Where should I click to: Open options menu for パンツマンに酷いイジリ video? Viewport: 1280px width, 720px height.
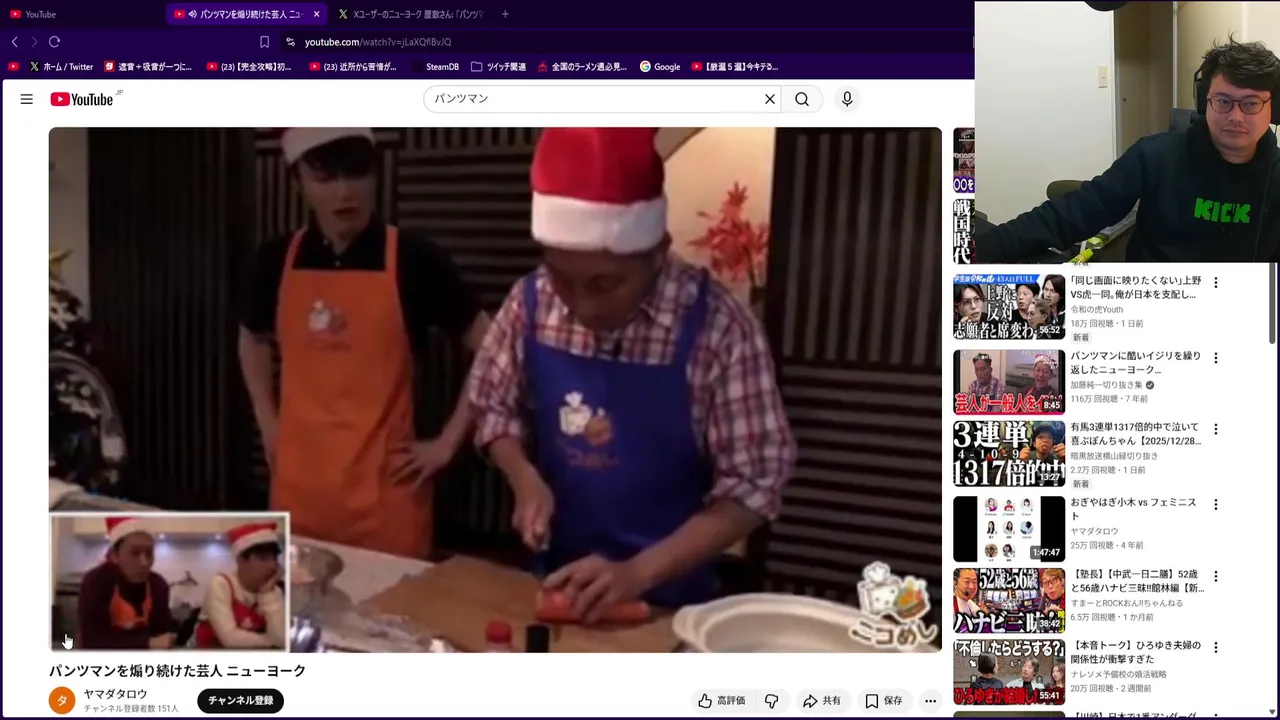click(x=1216, y=358)
